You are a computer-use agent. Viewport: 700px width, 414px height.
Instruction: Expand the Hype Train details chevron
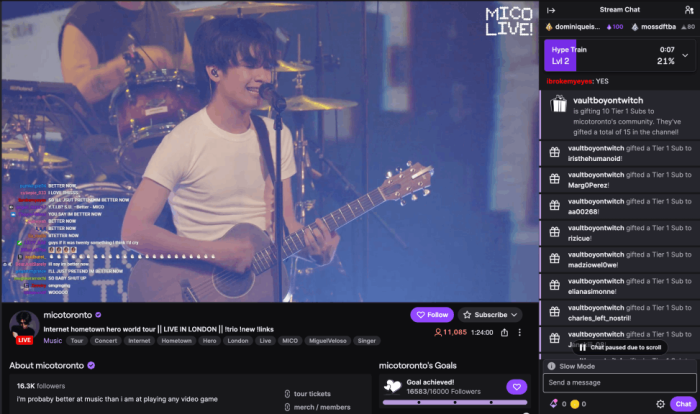685,55
